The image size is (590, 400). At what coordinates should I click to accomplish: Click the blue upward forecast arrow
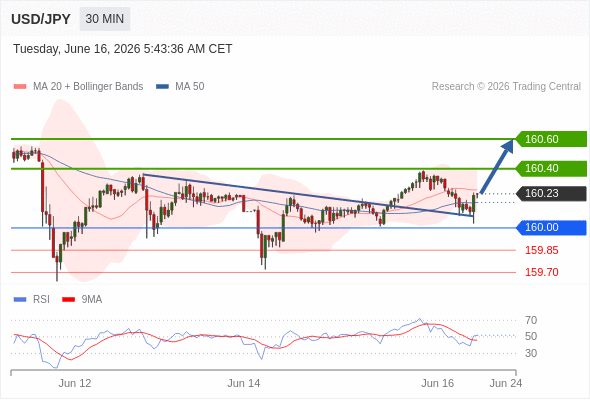497,166
